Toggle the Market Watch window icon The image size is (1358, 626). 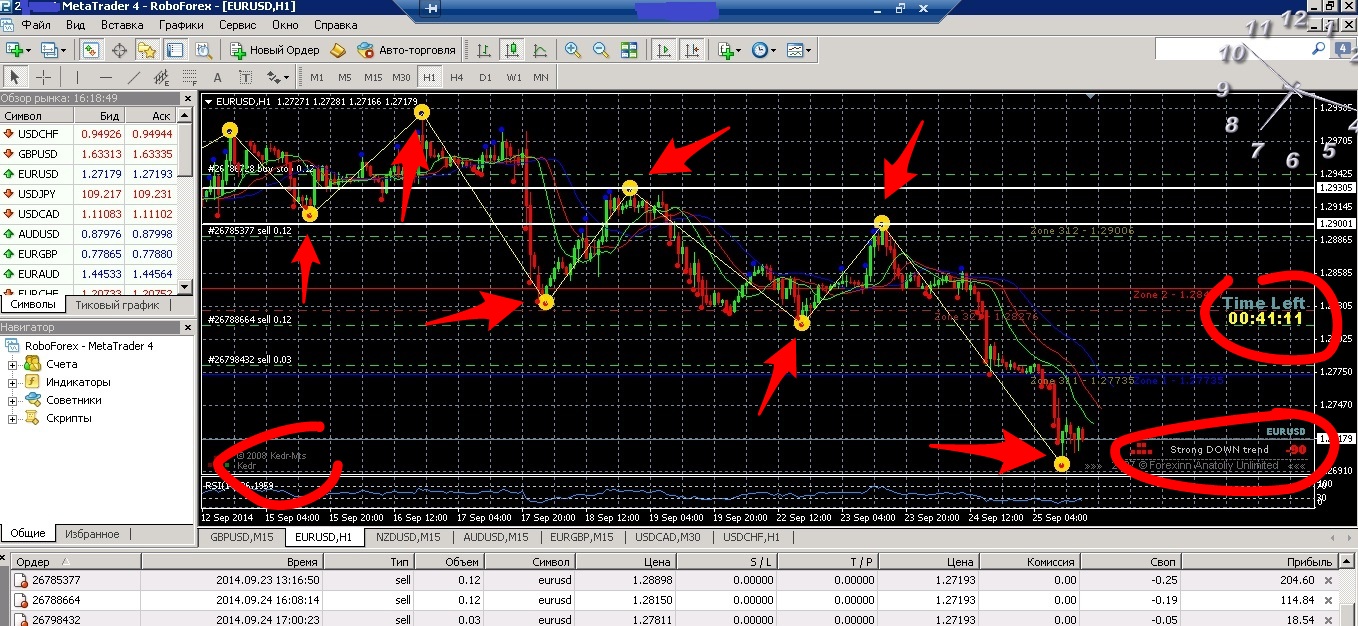coord(91,50)
